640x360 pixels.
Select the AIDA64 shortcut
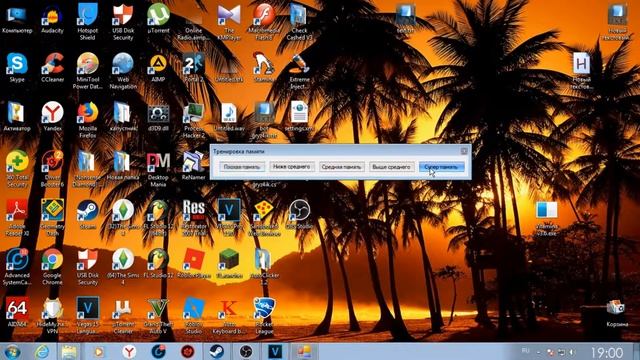[x=17, y=313]
